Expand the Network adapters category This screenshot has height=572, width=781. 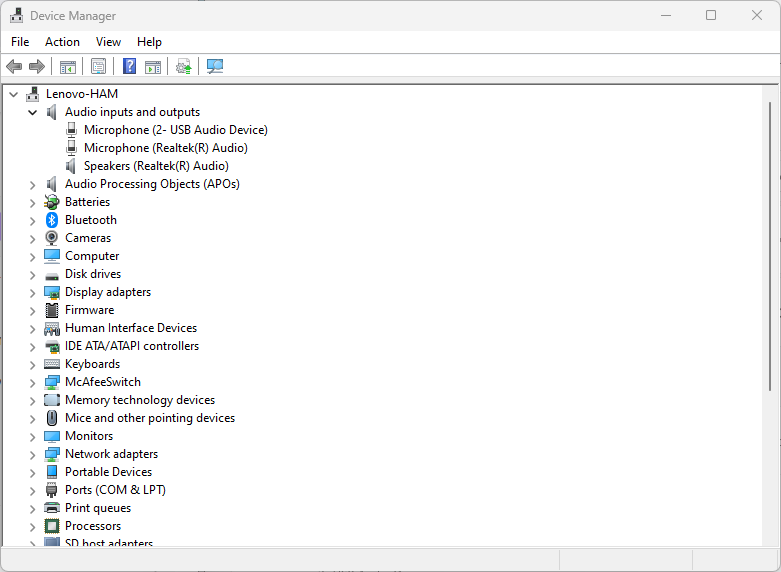click(32, 454)
